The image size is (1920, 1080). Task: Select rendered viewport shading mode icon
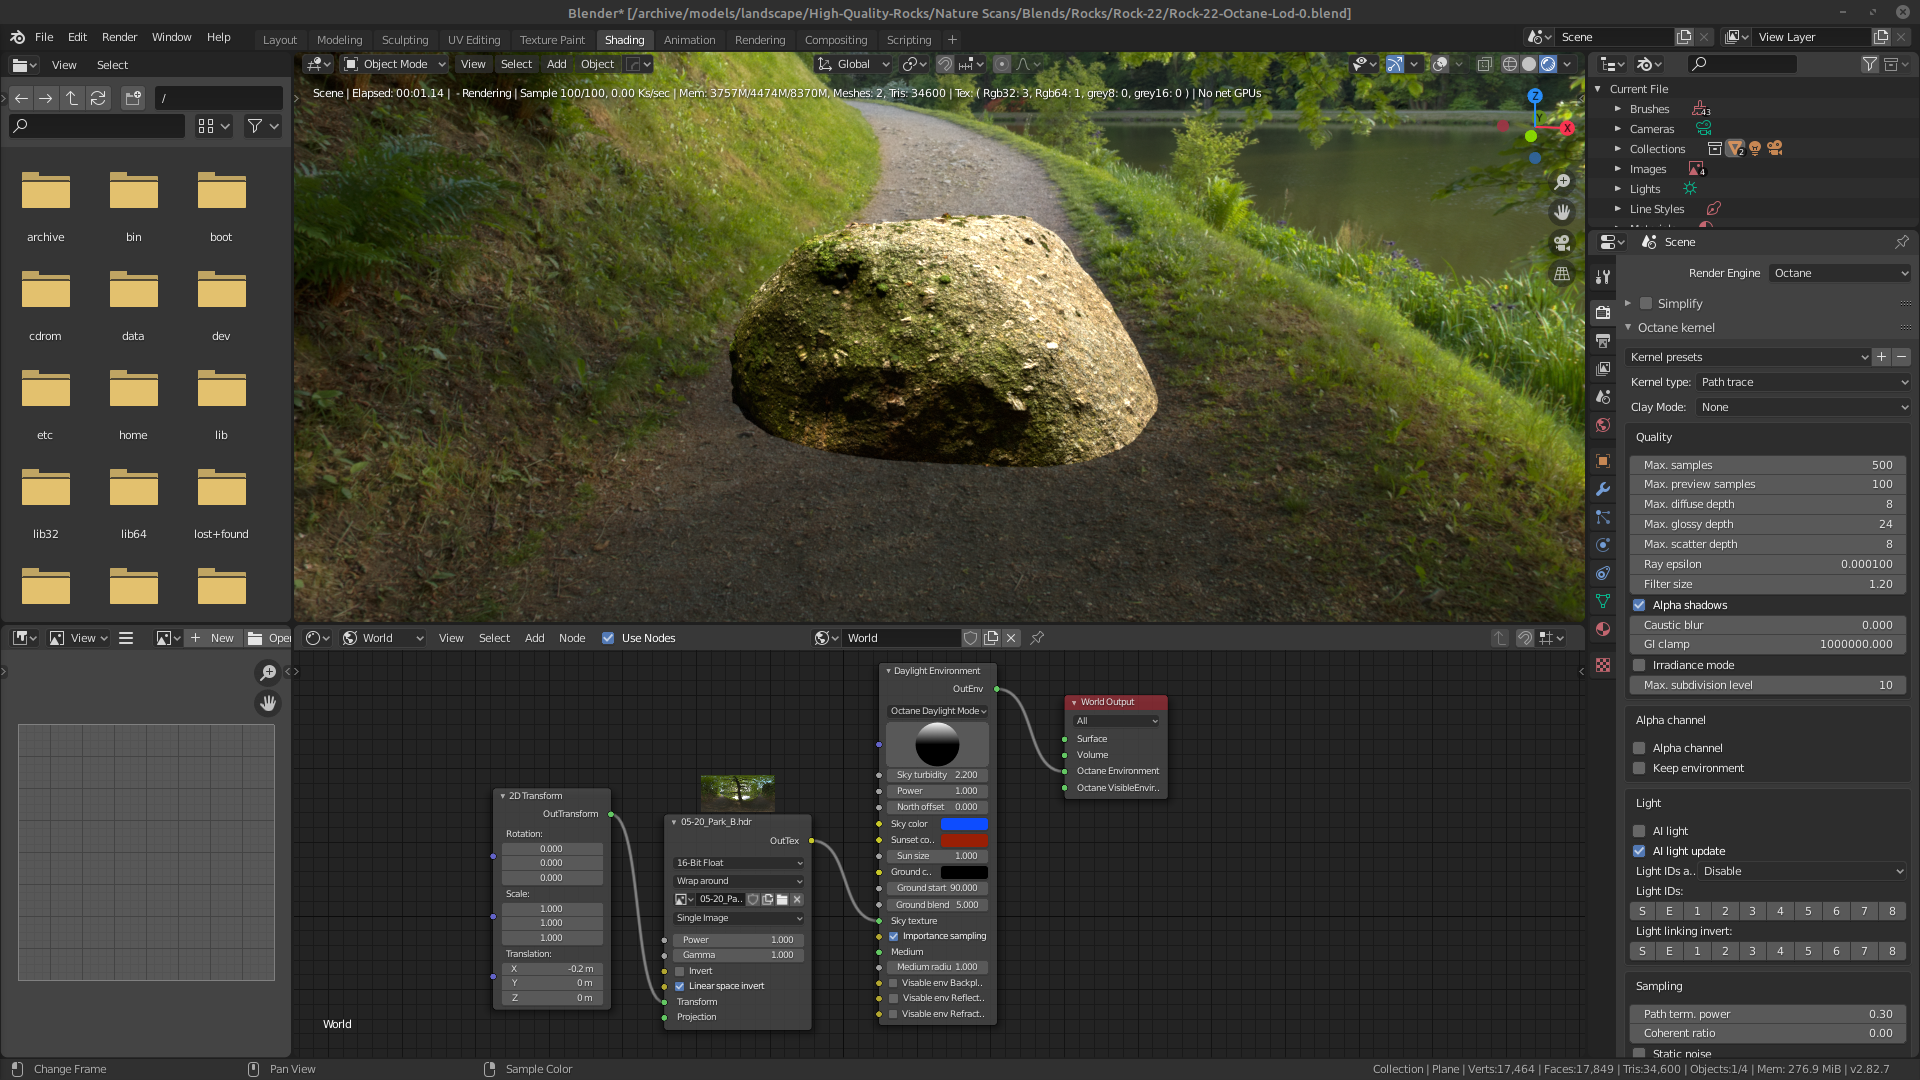[x=1548, y=64]
